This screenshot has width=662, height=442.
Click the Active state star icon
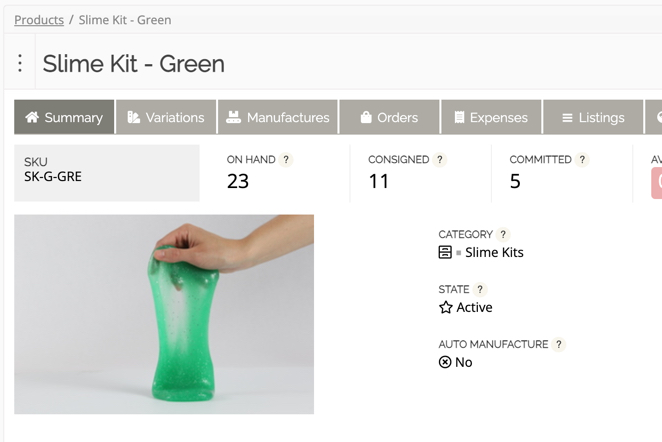click(446, 308)
